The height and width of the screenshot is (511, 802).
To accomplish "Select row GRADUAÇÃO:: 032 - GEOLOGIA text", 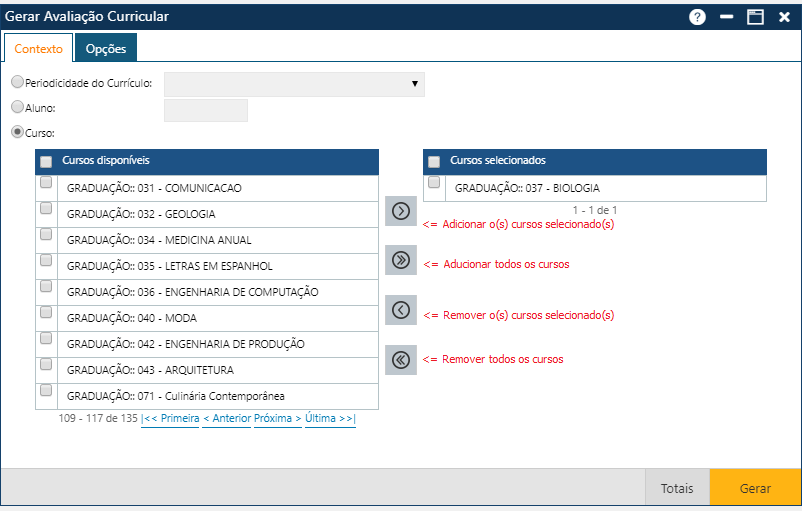I will coord(141,214).
